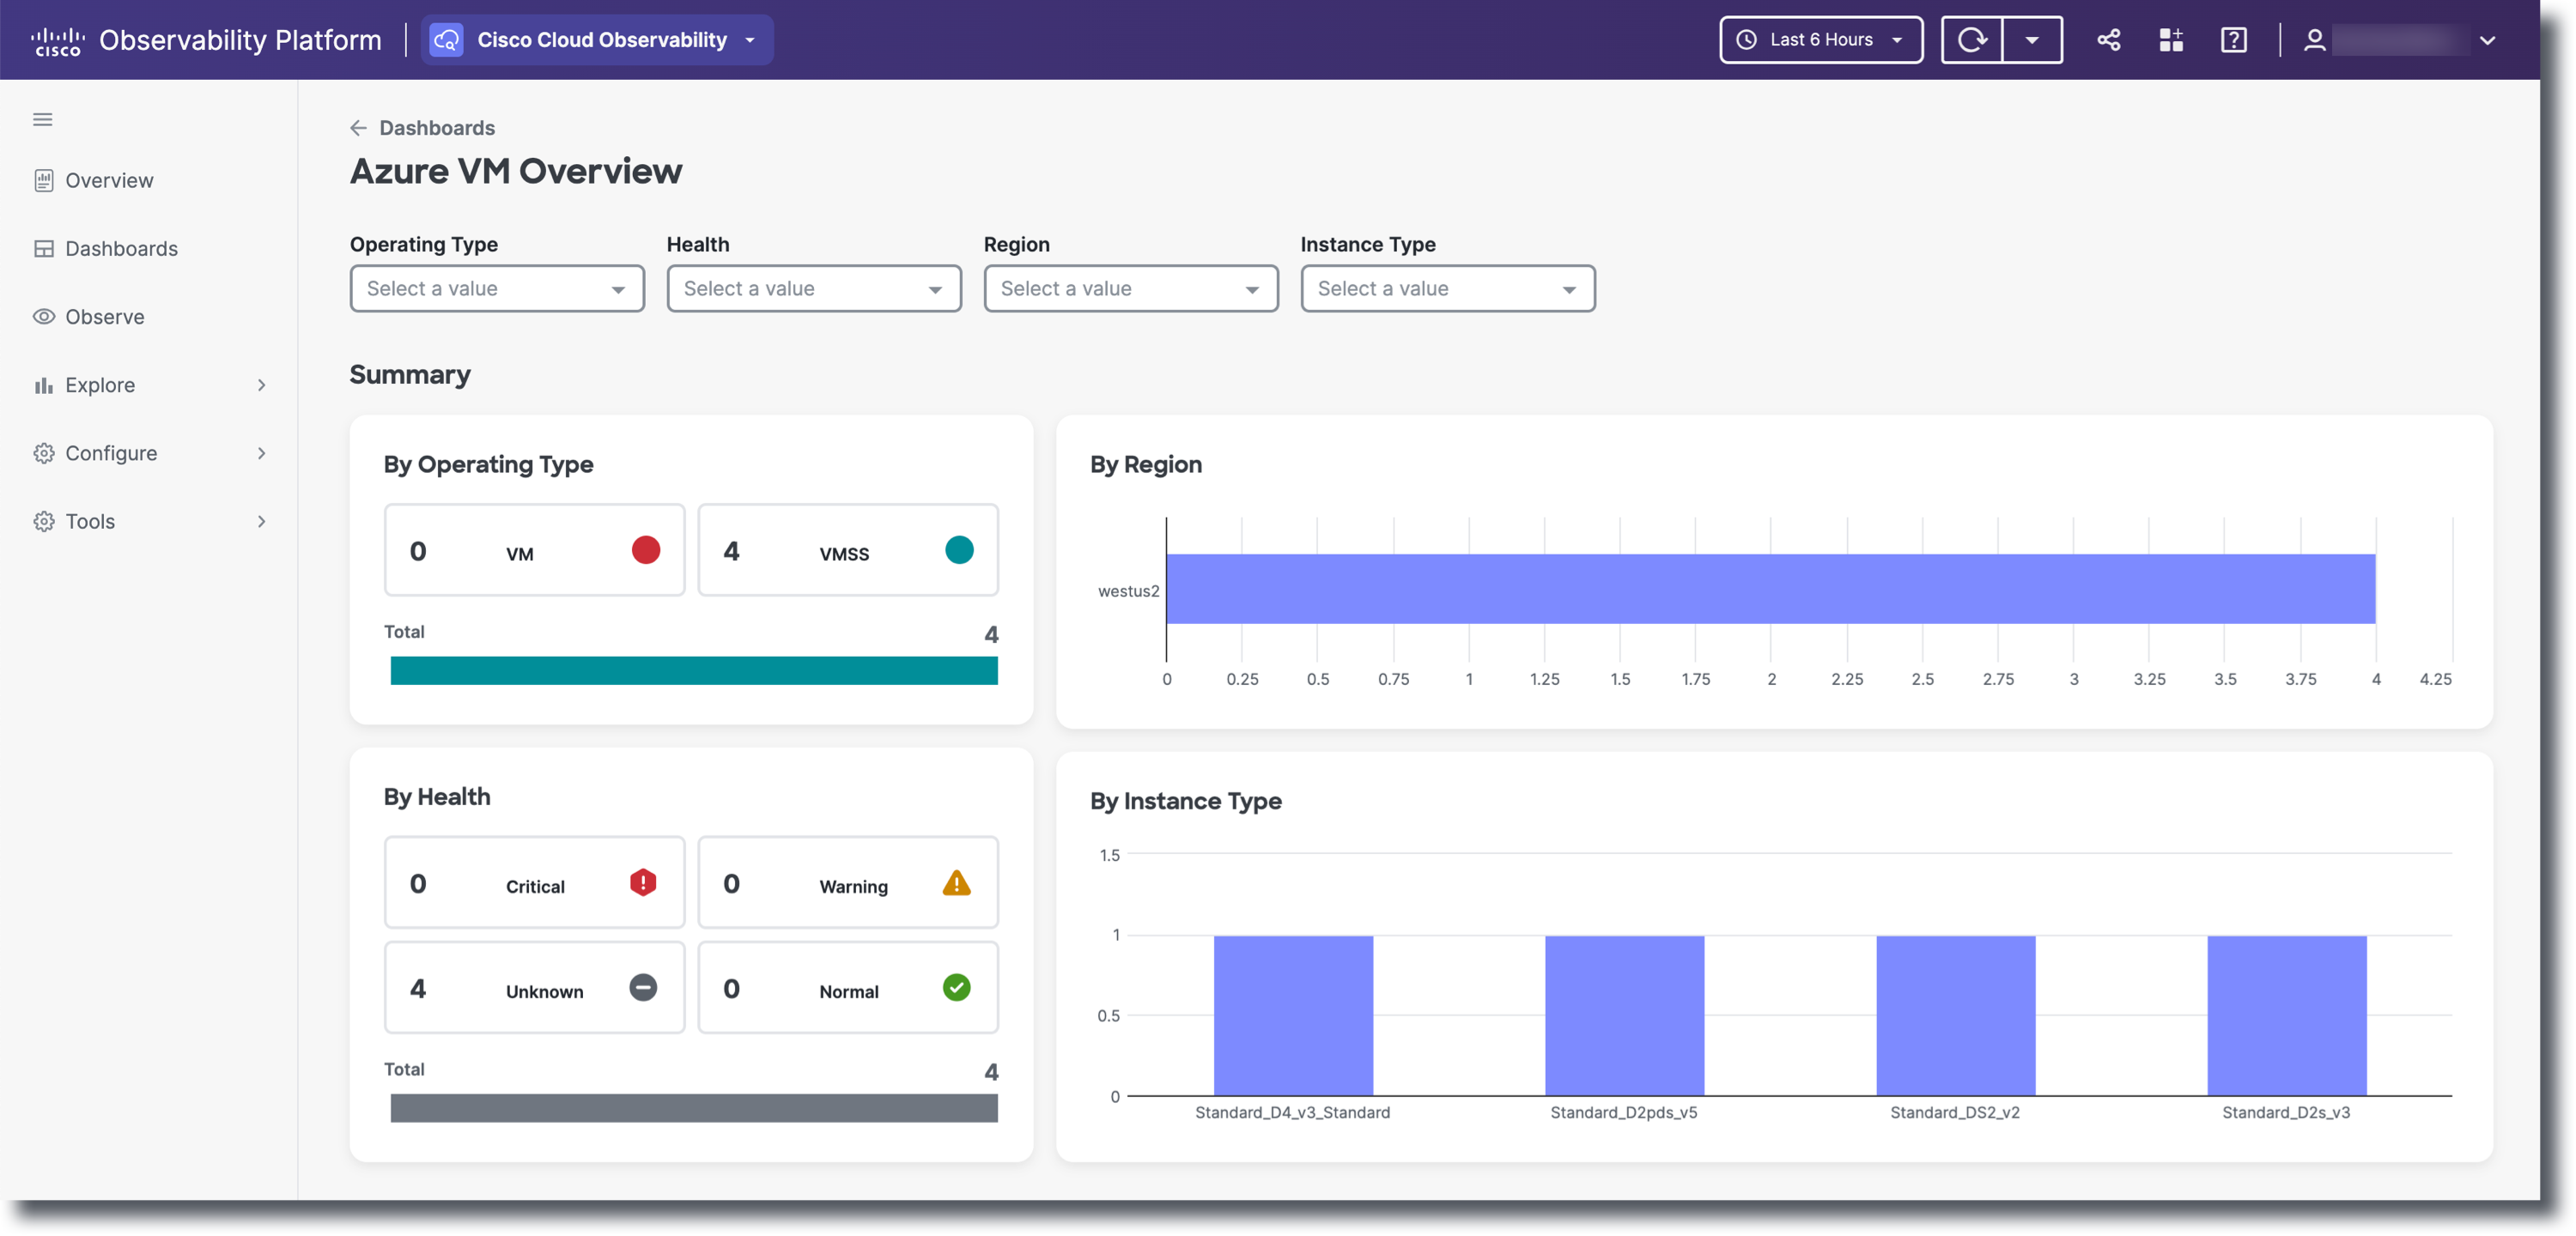Click the teal VMSS status dot

(959, 550)
